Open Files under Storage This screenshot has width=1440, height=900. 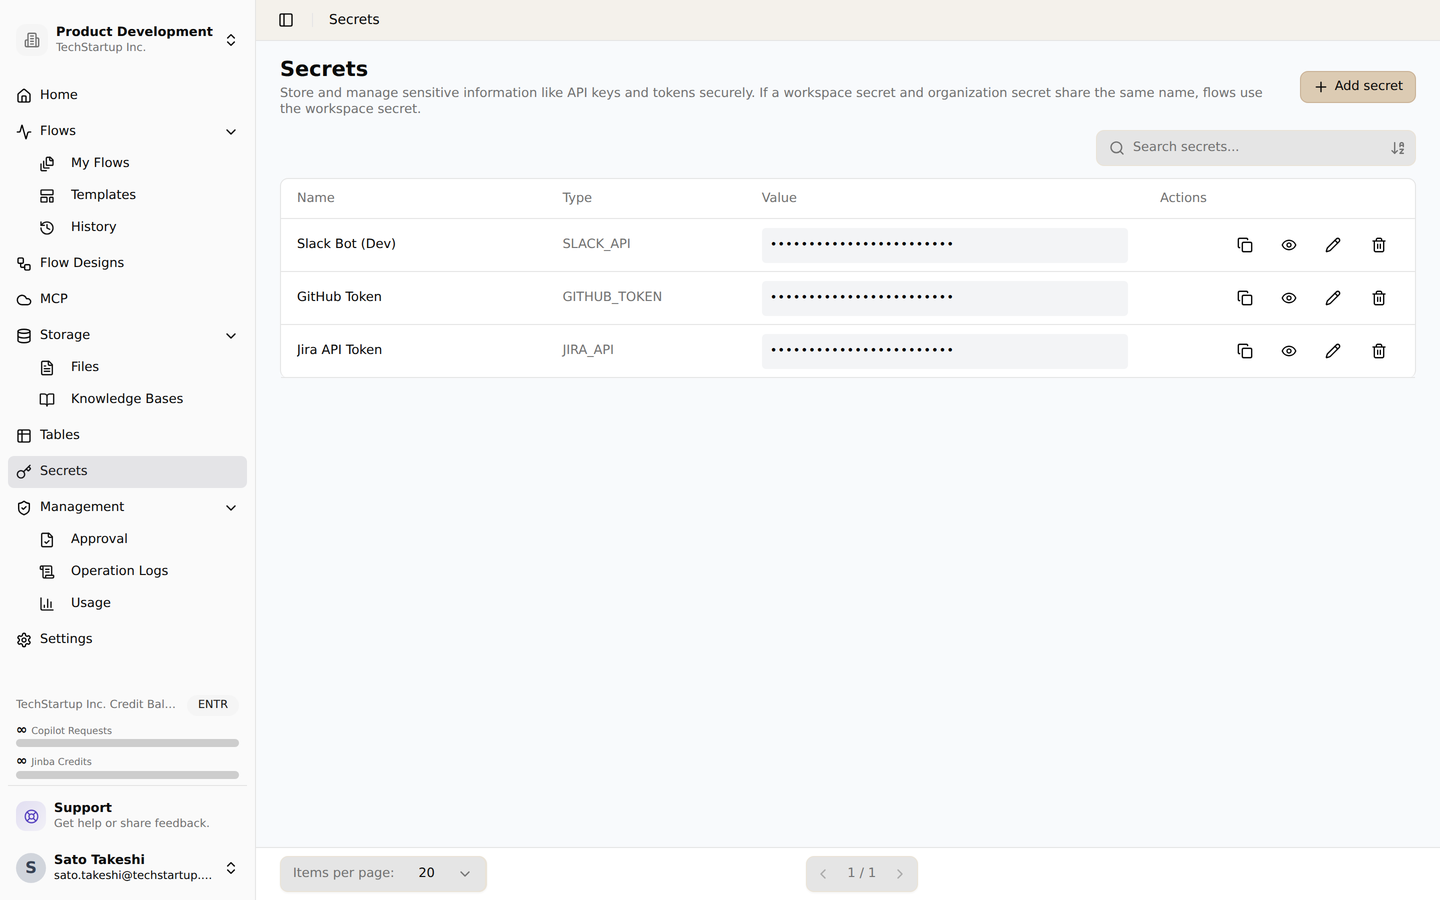click(x=139, y=367)
